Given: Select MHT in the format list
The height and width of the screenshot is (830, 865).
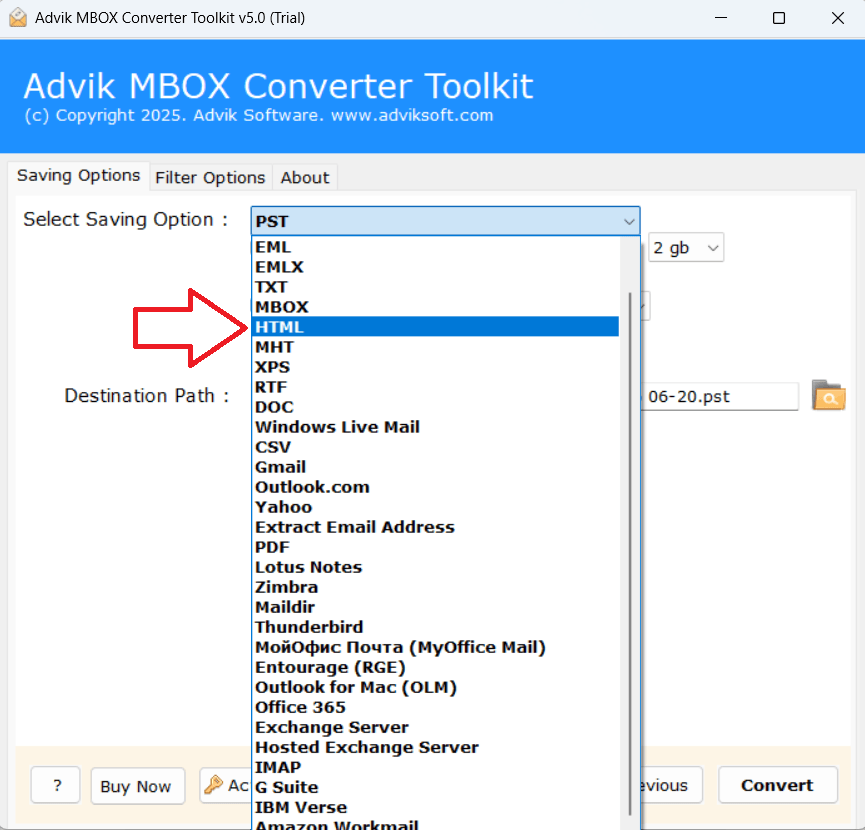Looking at the screenshot, I should [x=435, y=347].
